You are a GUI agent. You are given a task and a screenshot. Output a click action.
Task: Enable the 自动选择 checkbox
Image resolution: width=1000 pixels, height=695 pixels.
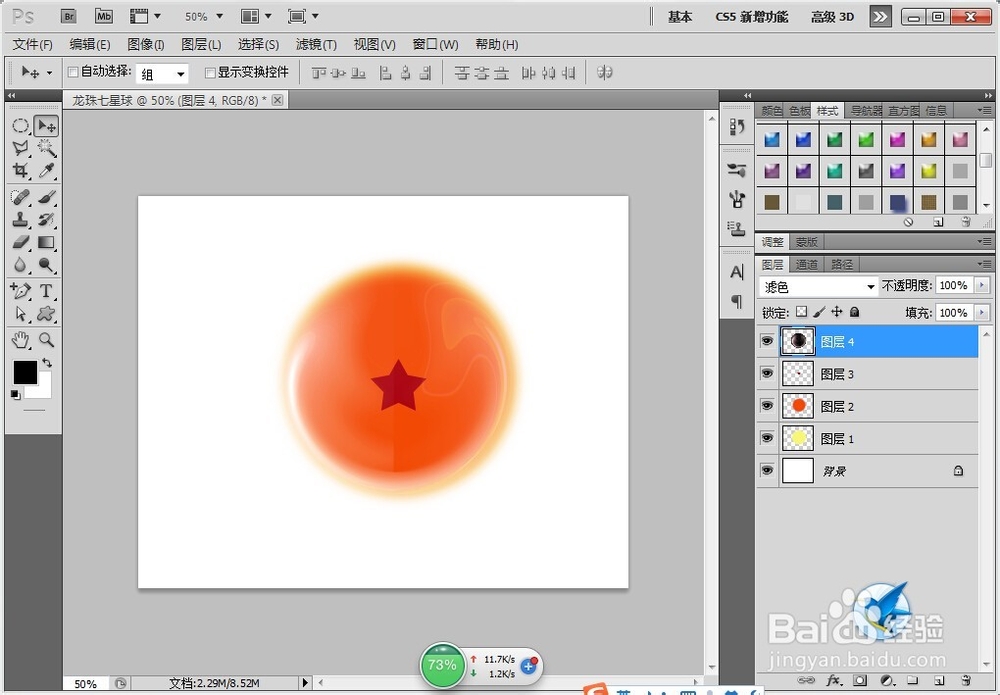pyautogui.click(x=73, y=73)
